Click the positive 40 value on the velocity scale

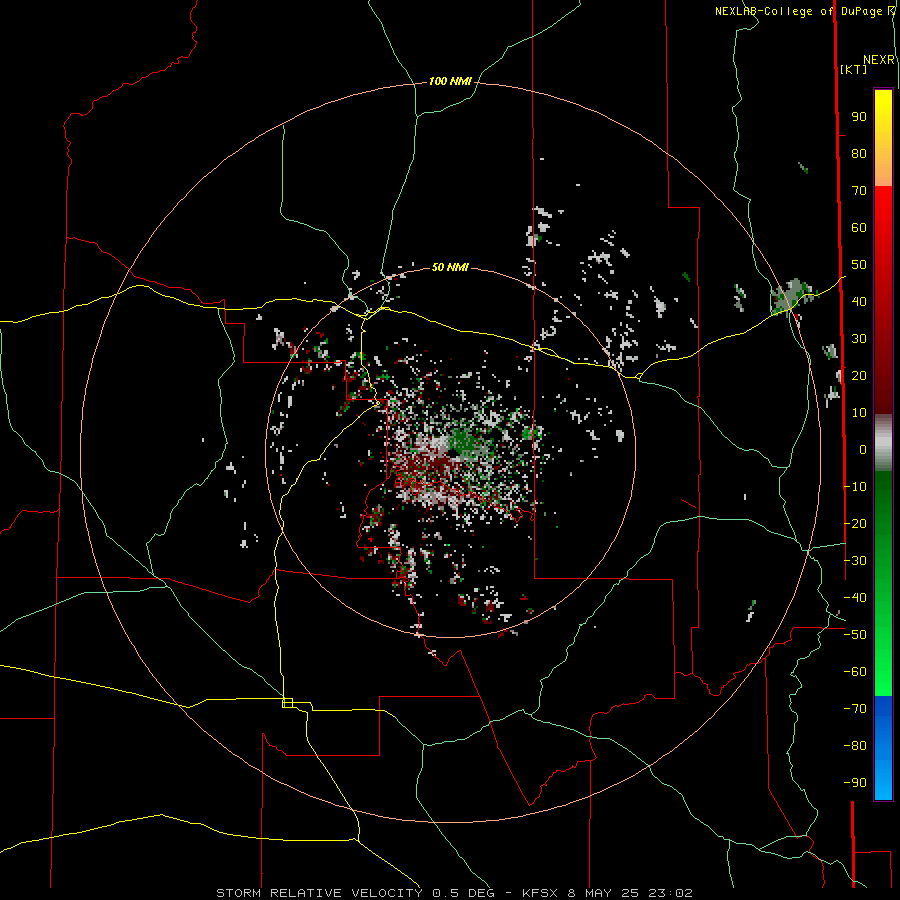[859, 301]
